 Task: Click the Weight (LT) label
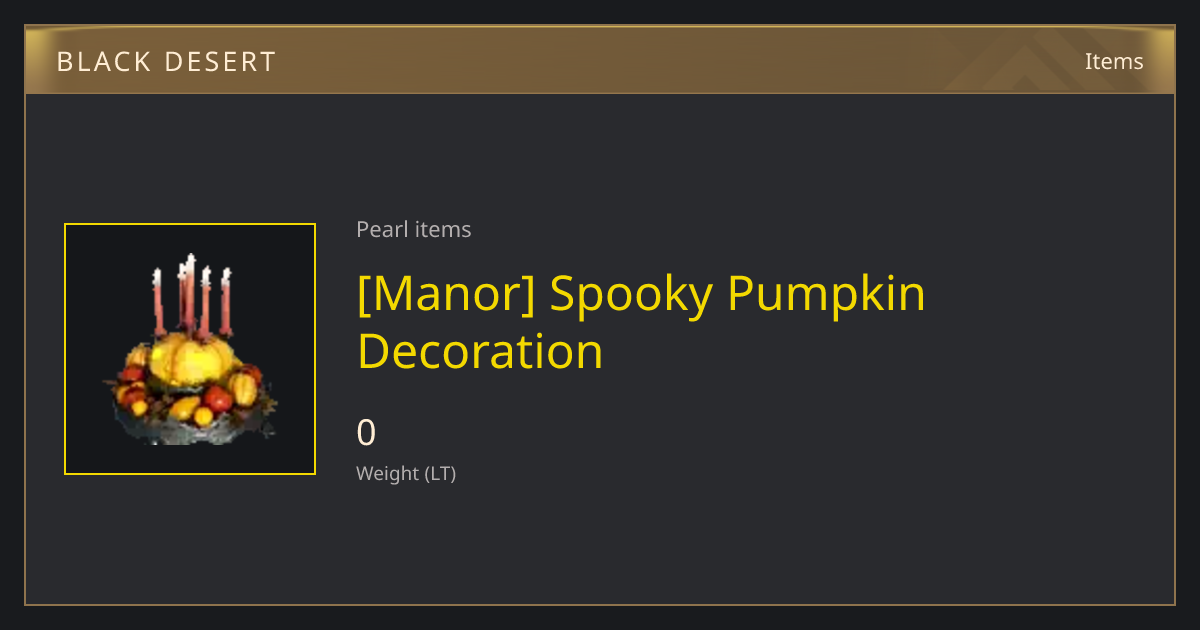(x=406, y=473)
